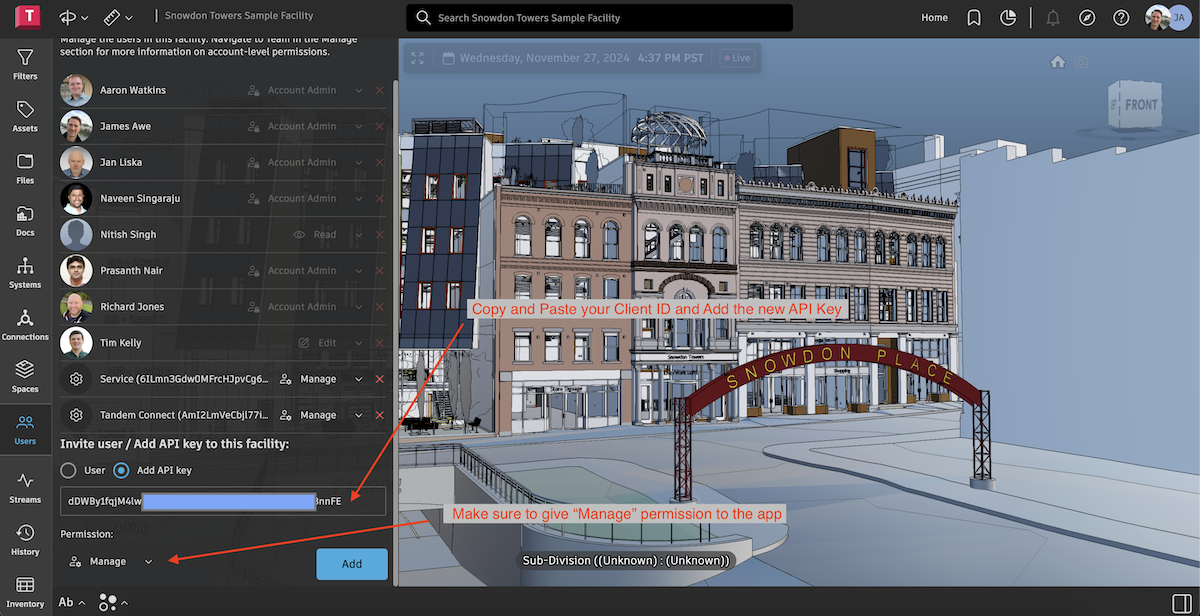Image resolution: width=1200 pixels, height=616 pixels.
Task: Open Tandem Connect Manage permission dropdown
Action: 358,415
